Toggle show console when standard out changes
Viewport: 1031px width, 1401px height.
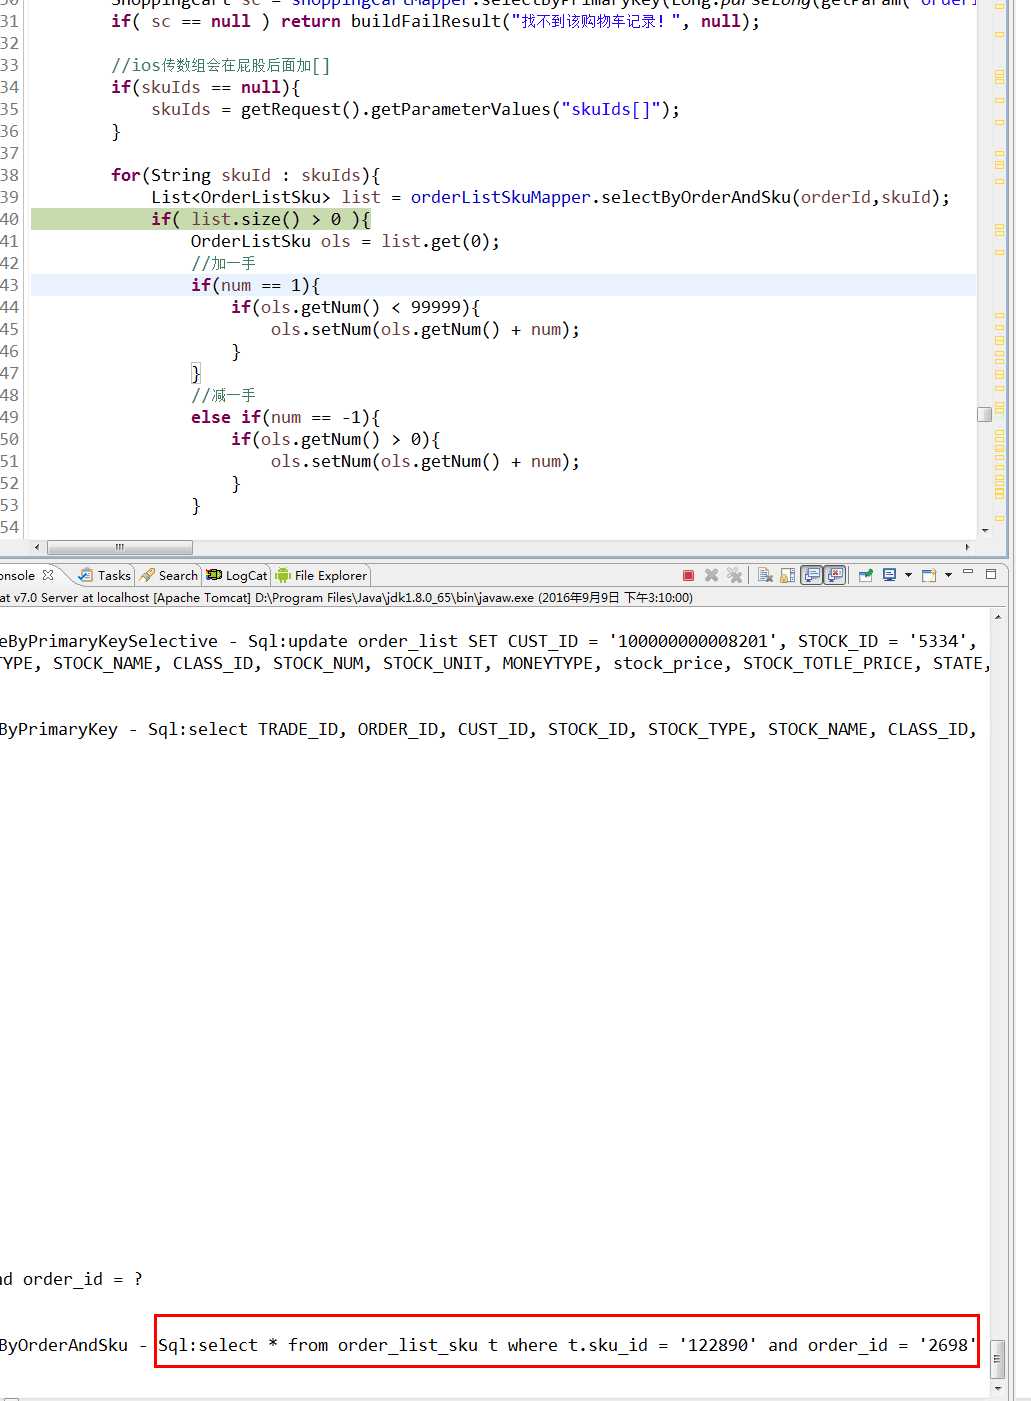(812, 575)
